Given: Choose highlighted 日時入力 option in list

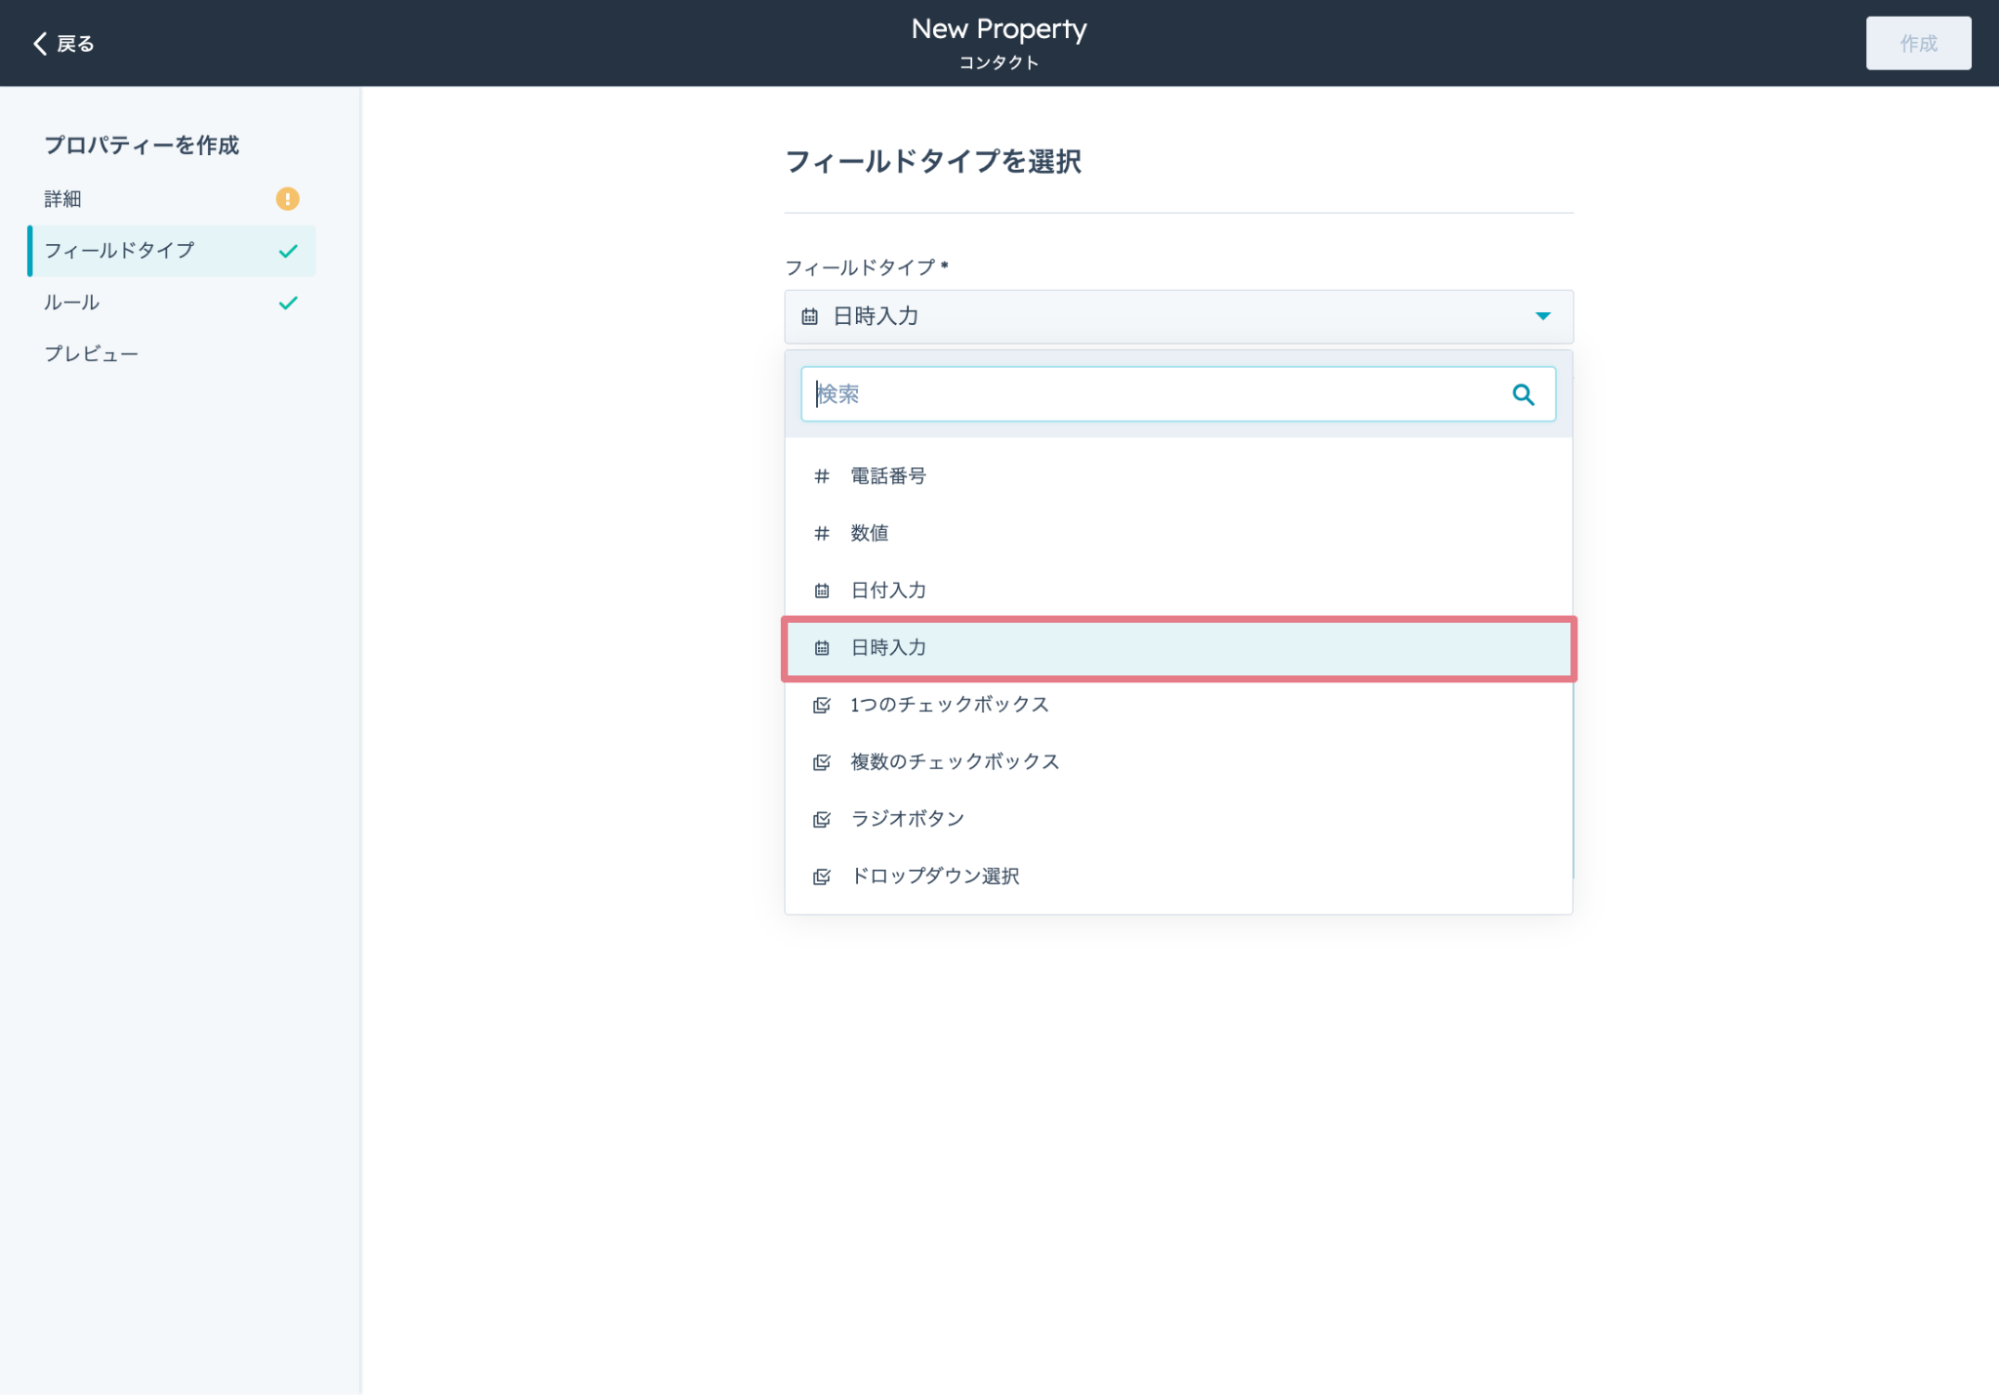Looking at the screenshot, I should point(1178,648).
